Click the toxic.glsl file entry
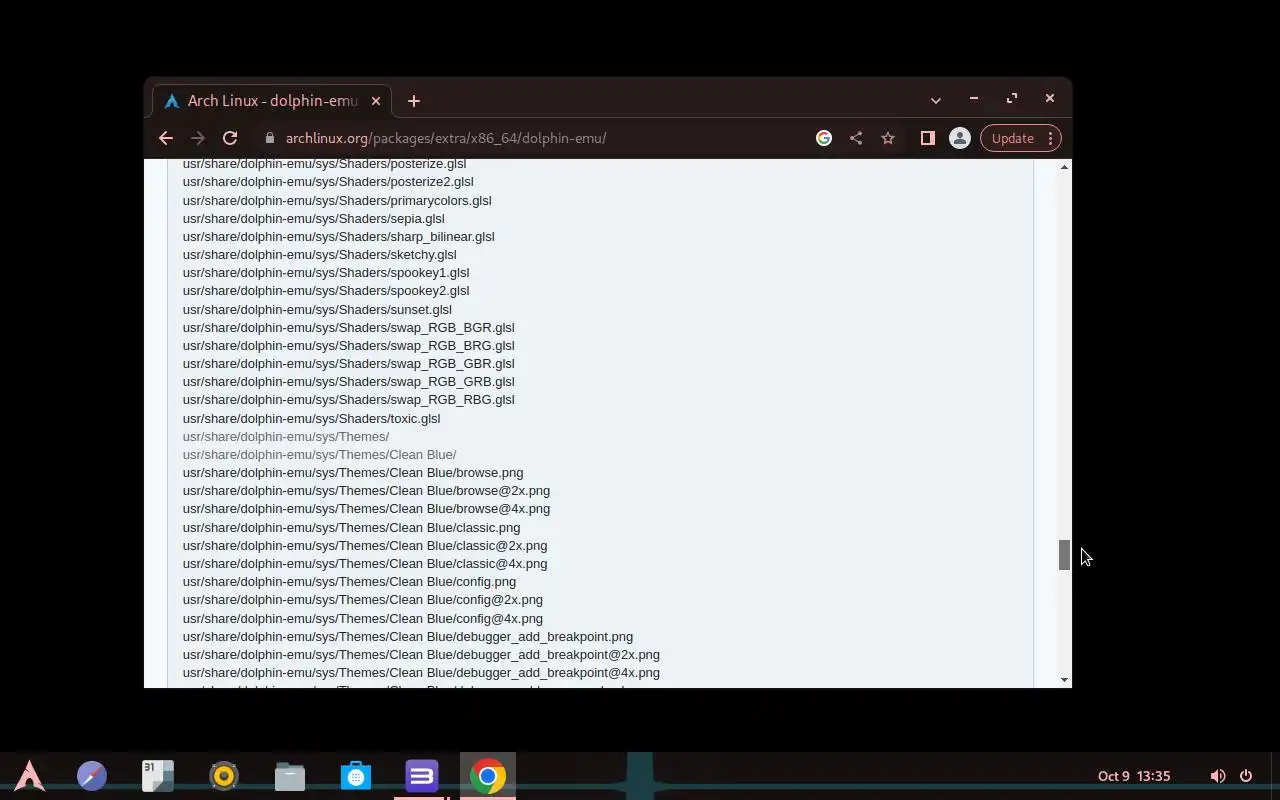Viewport: 1280px width, 800px height. tap(311, 418)
